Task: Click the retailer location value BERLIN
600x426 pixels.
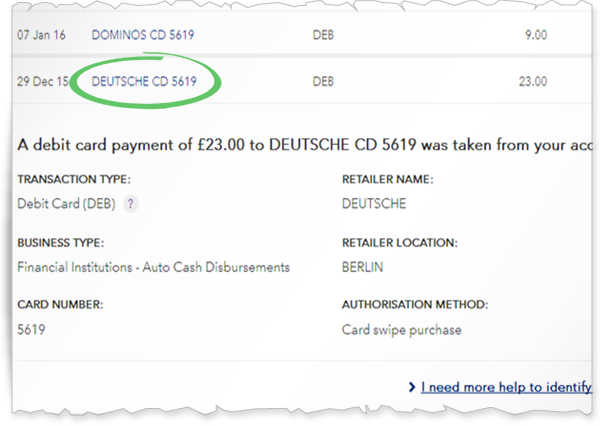Action: (x=362, y=267)
